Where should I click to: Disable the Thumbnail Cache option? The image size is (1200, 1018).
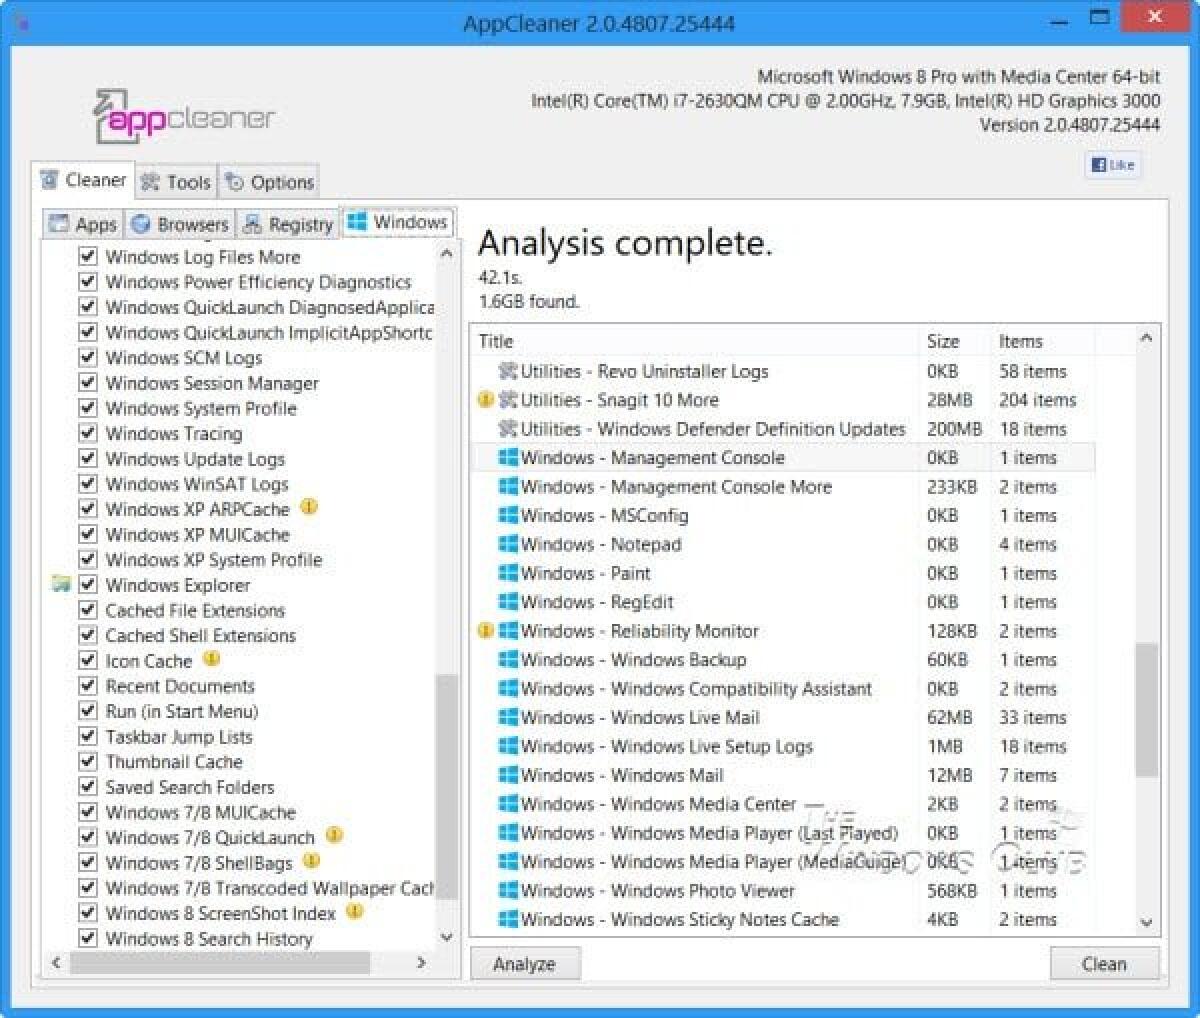click(88, 761)
